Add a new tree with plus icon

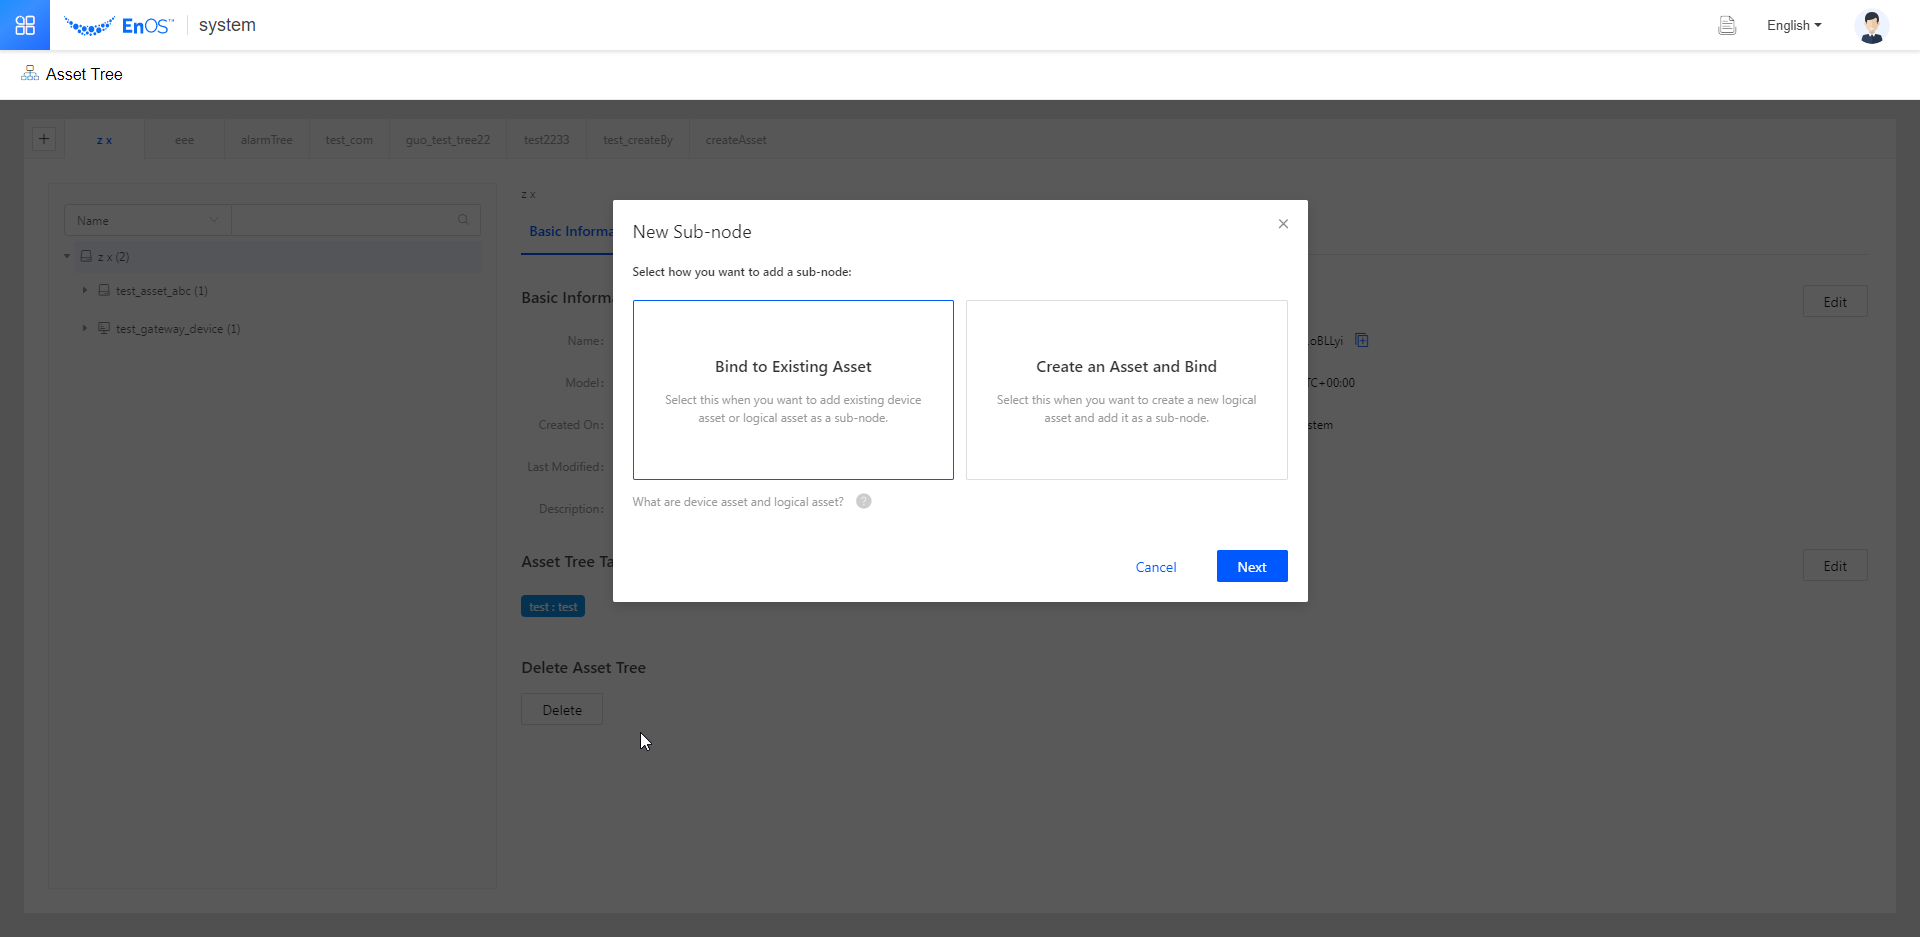pos(44,139)
